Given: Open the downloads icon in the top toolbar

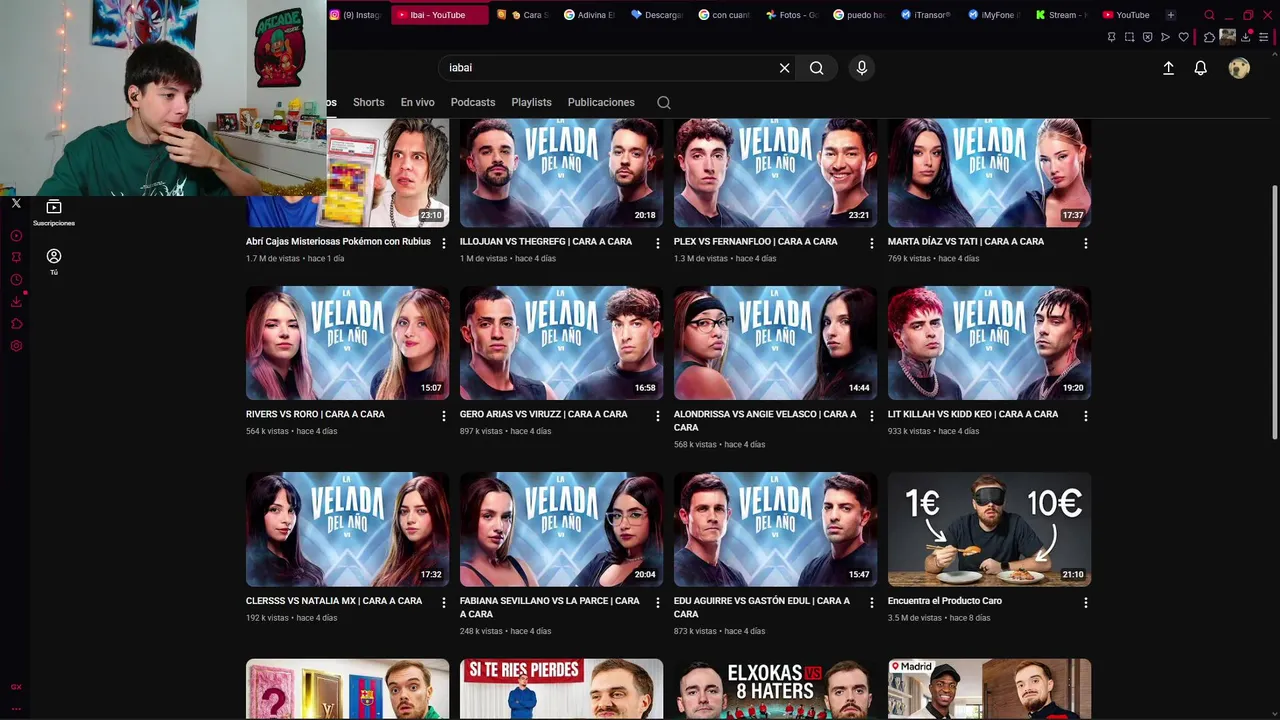Looking at the screenshot, I should pos(1245,37).
